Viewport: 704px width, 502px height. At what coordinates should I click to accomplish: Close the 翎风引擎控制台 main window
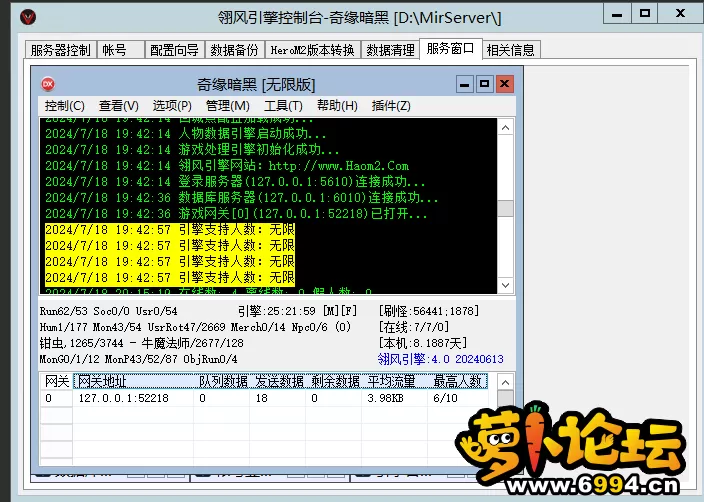681,14
